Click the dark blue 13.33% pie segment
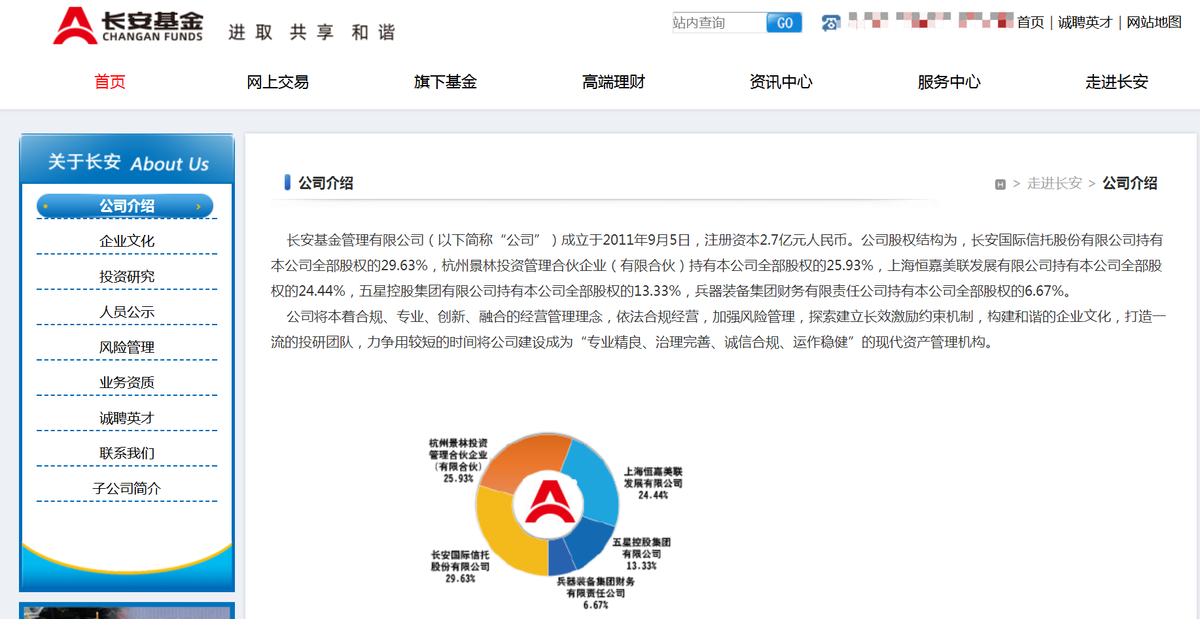The width and height of the screenshot is (1200, 619). (590, 541)
